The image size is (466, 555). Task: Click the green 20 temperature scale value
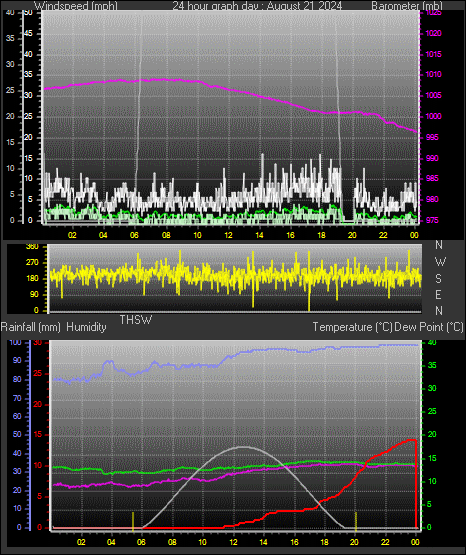(x=432, y=435)
